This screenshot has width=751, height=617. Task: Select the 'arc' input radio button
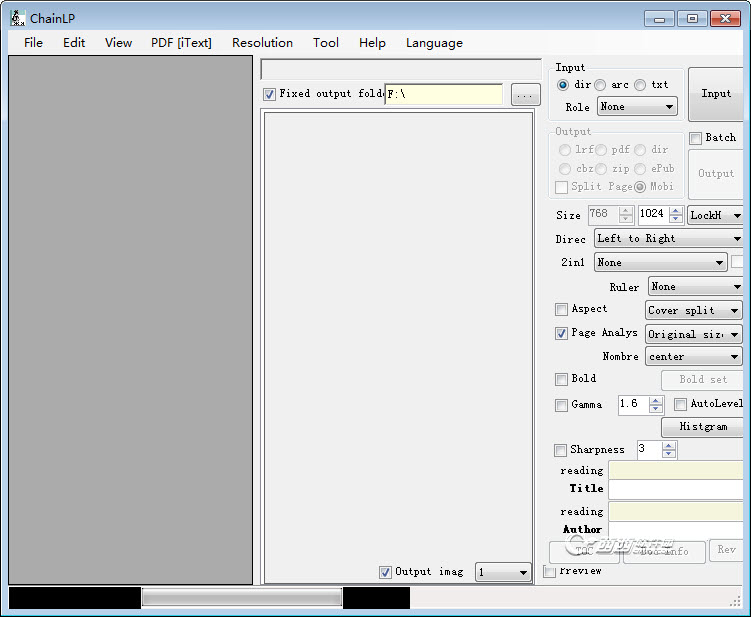pos(600,85)
